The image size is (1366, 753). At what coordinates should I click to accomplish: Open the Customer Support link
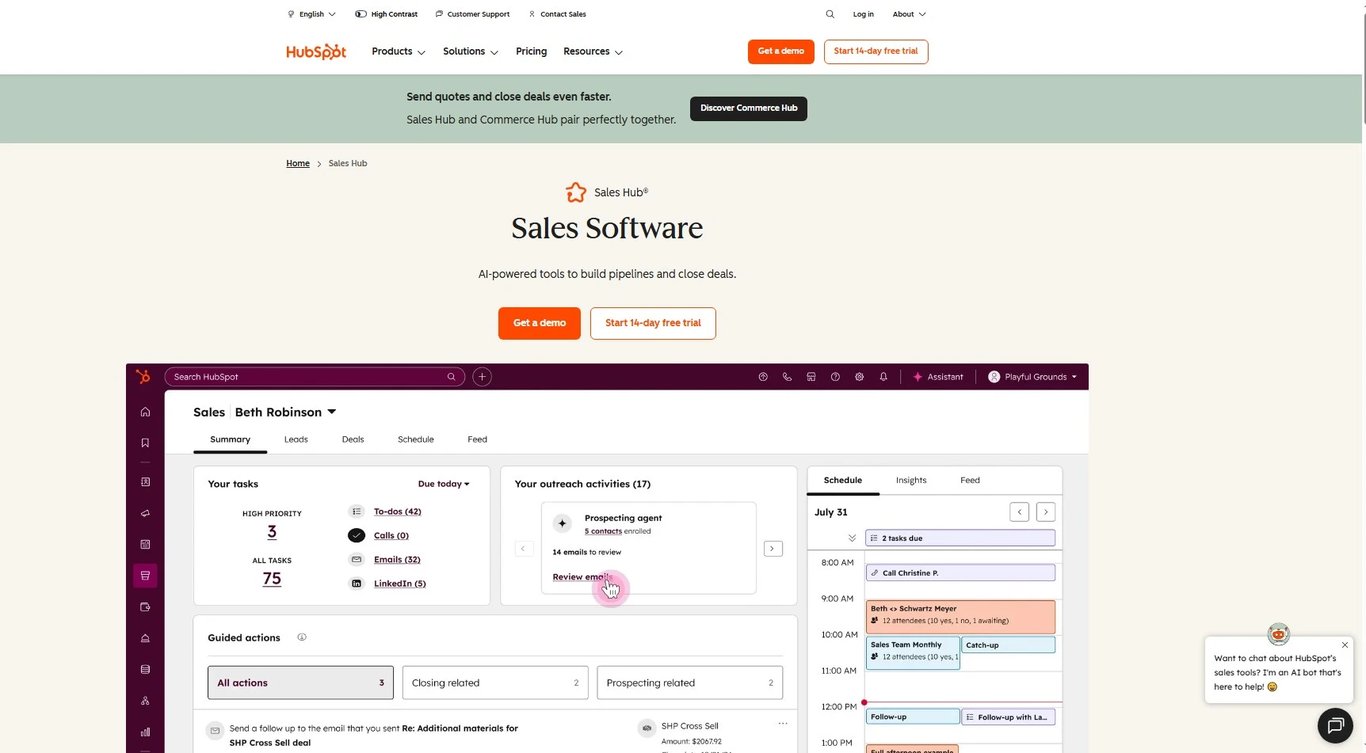point(473,14)
